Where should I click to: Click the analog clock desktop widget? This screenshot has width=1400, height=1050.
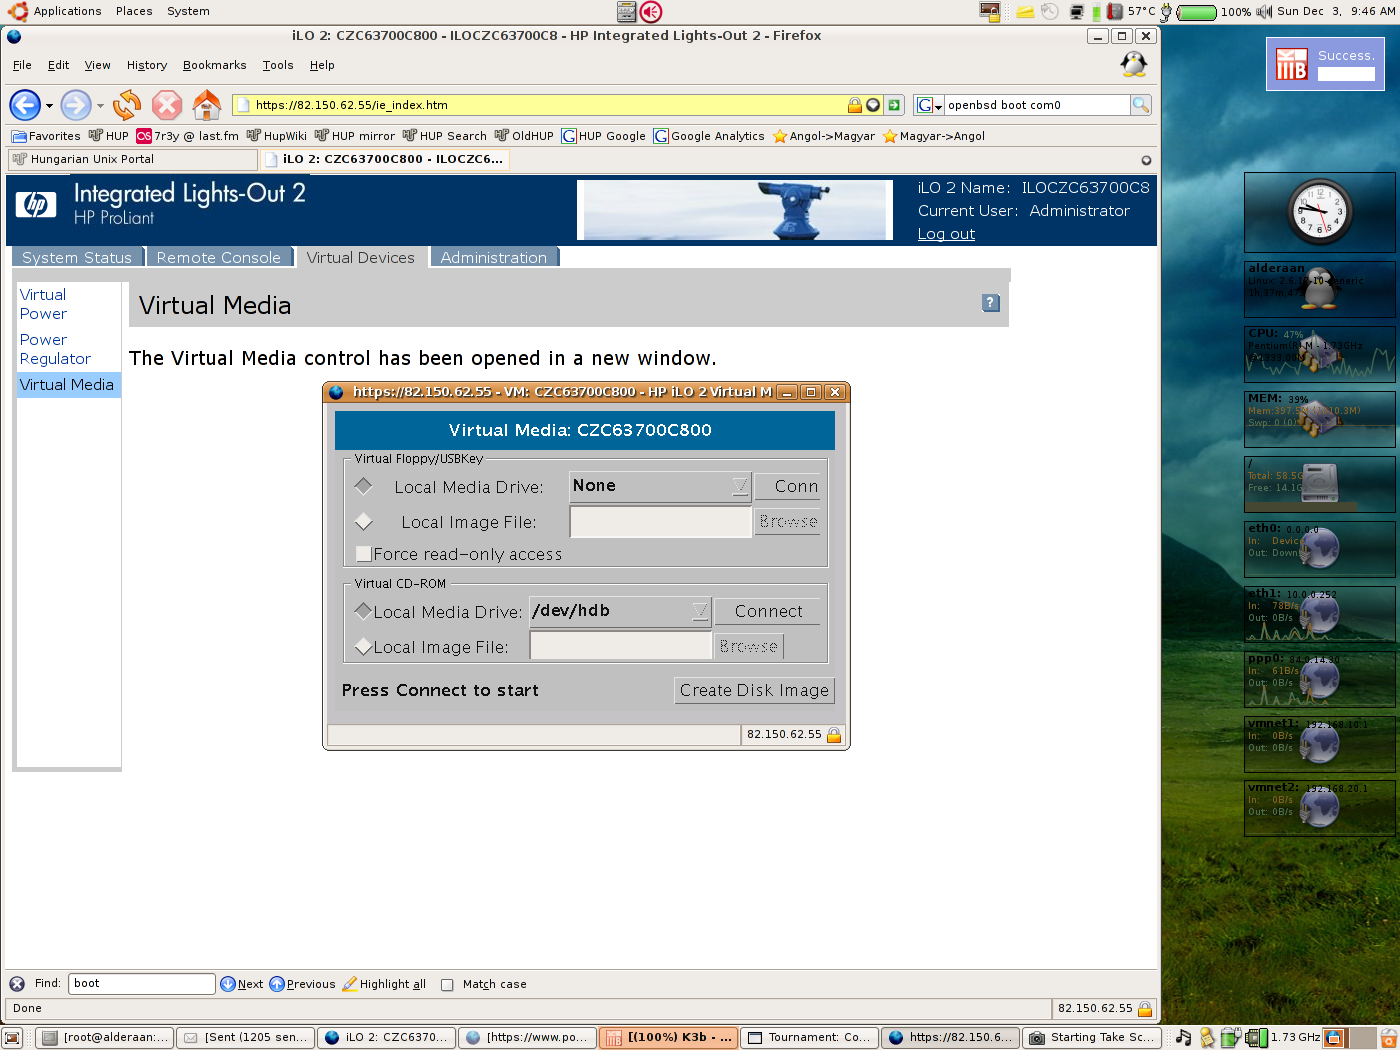pos(1320,212)
